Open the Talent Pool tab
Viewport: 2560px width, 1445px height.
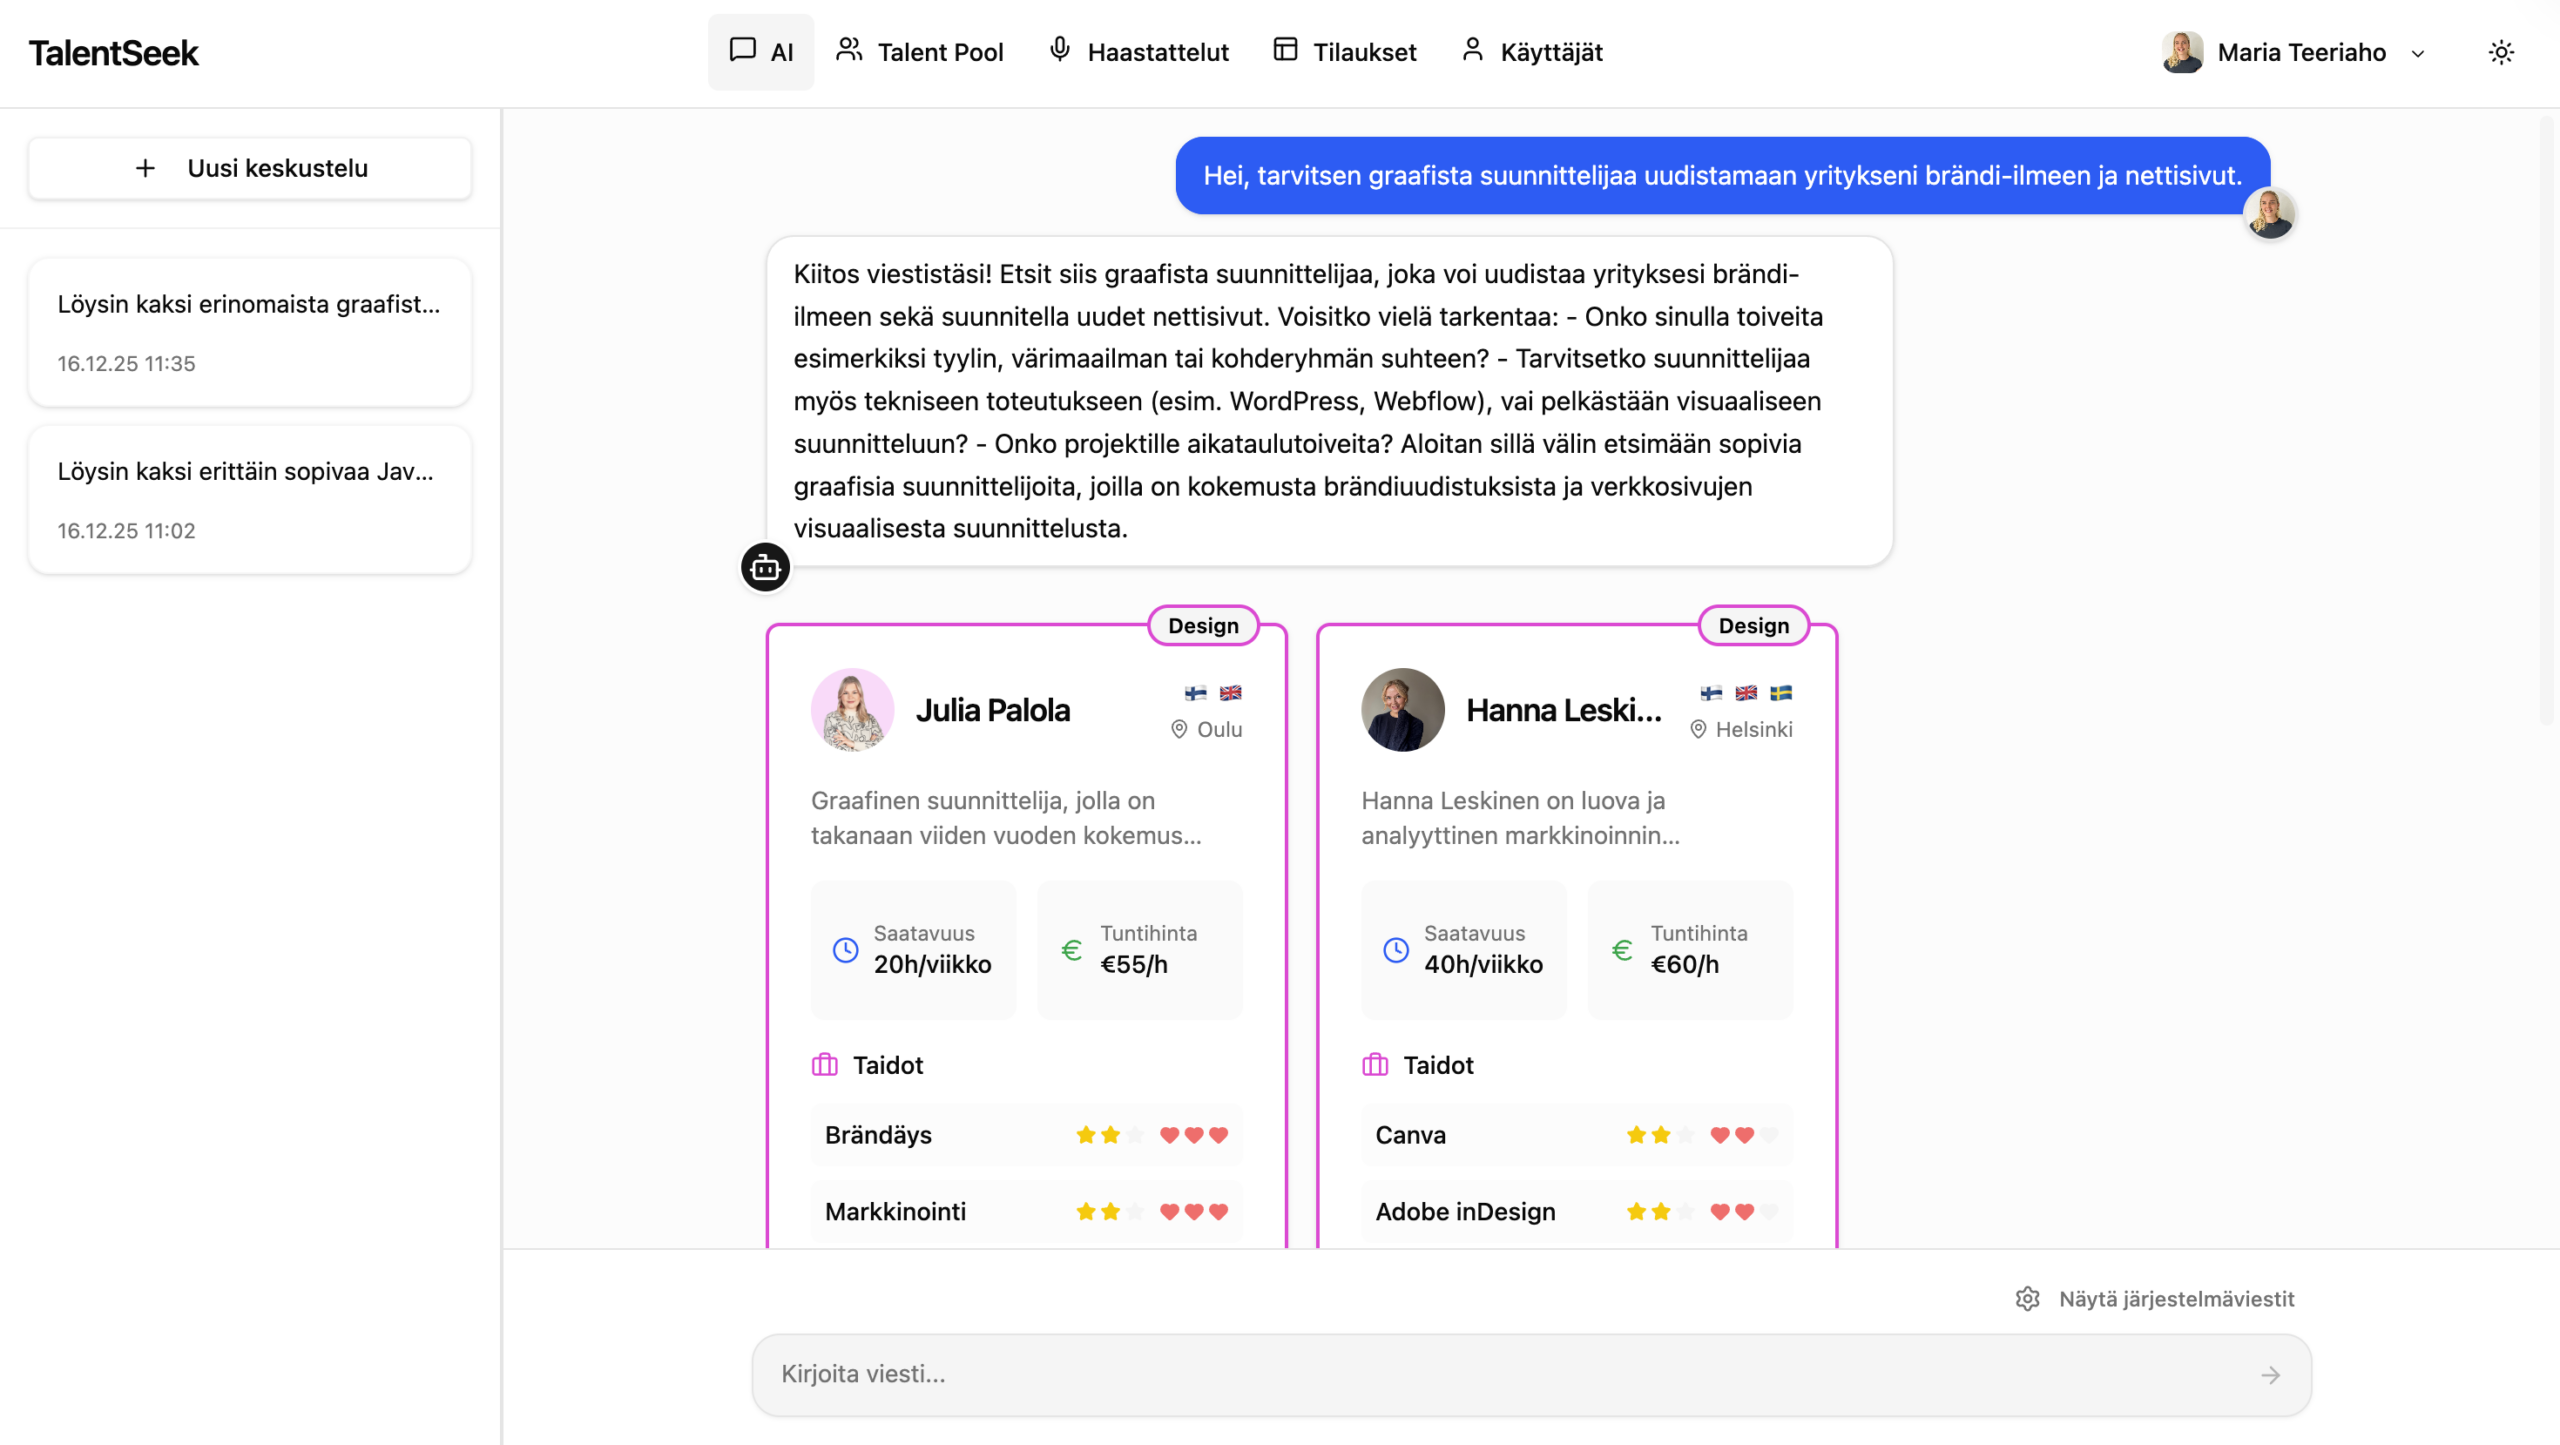920,52
